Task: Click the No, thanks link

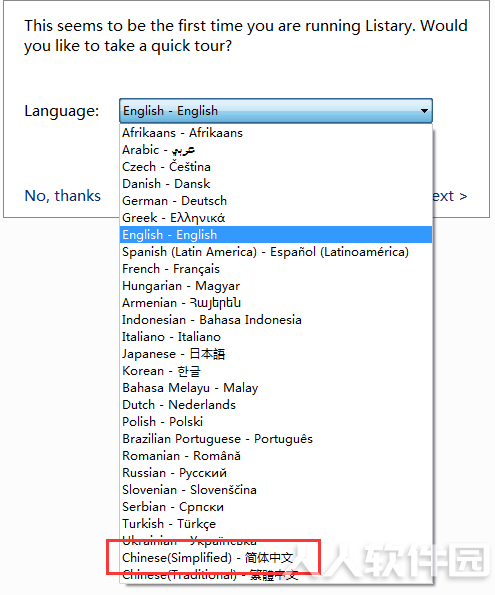Action: [63, 196]
